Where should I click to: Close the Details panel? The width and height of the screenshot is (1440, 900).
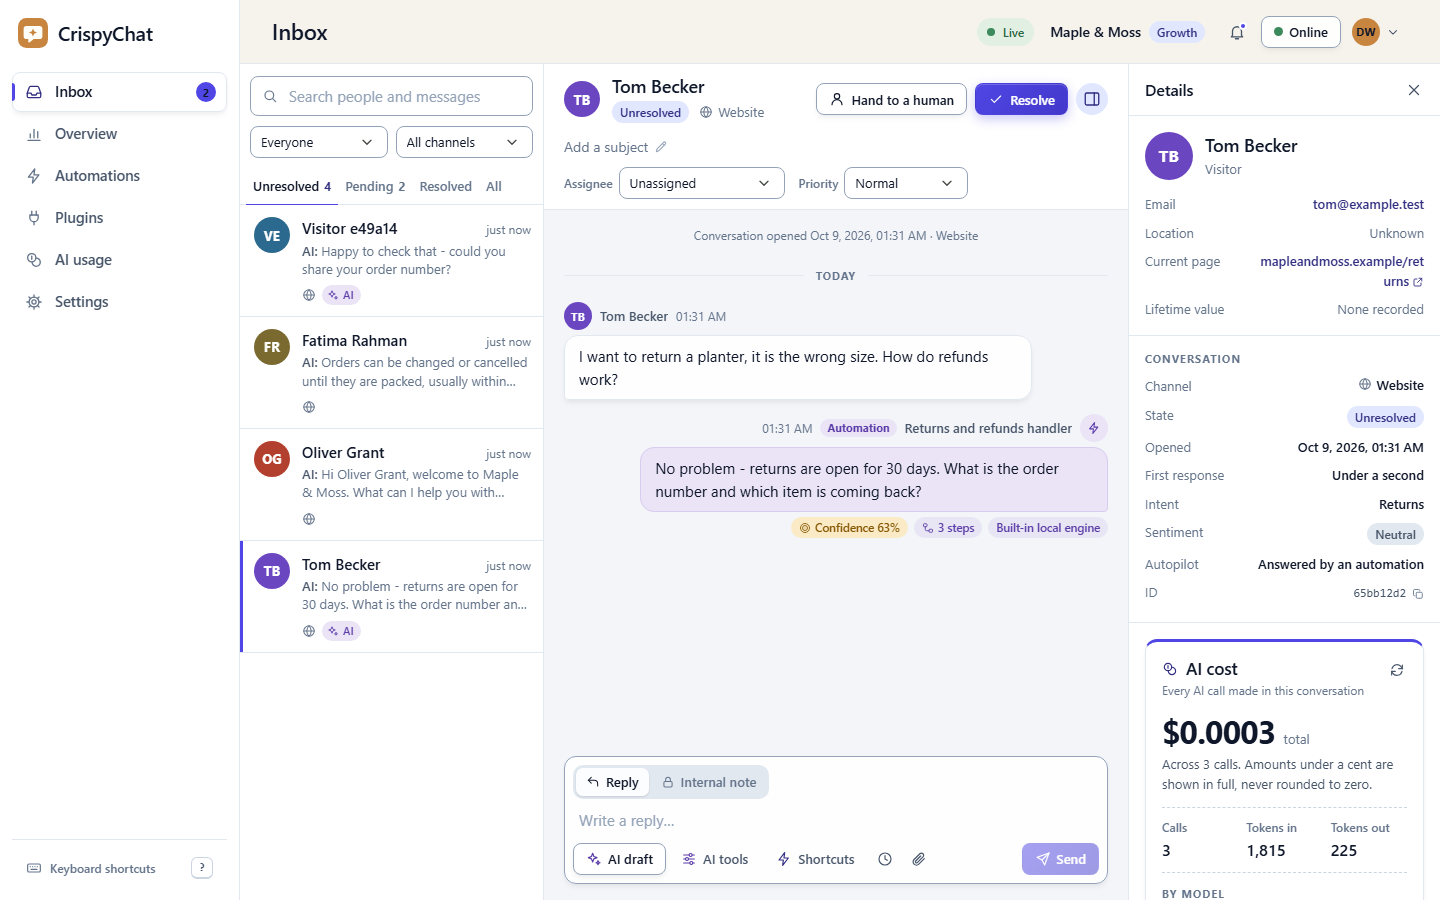tap(1414, 90)
